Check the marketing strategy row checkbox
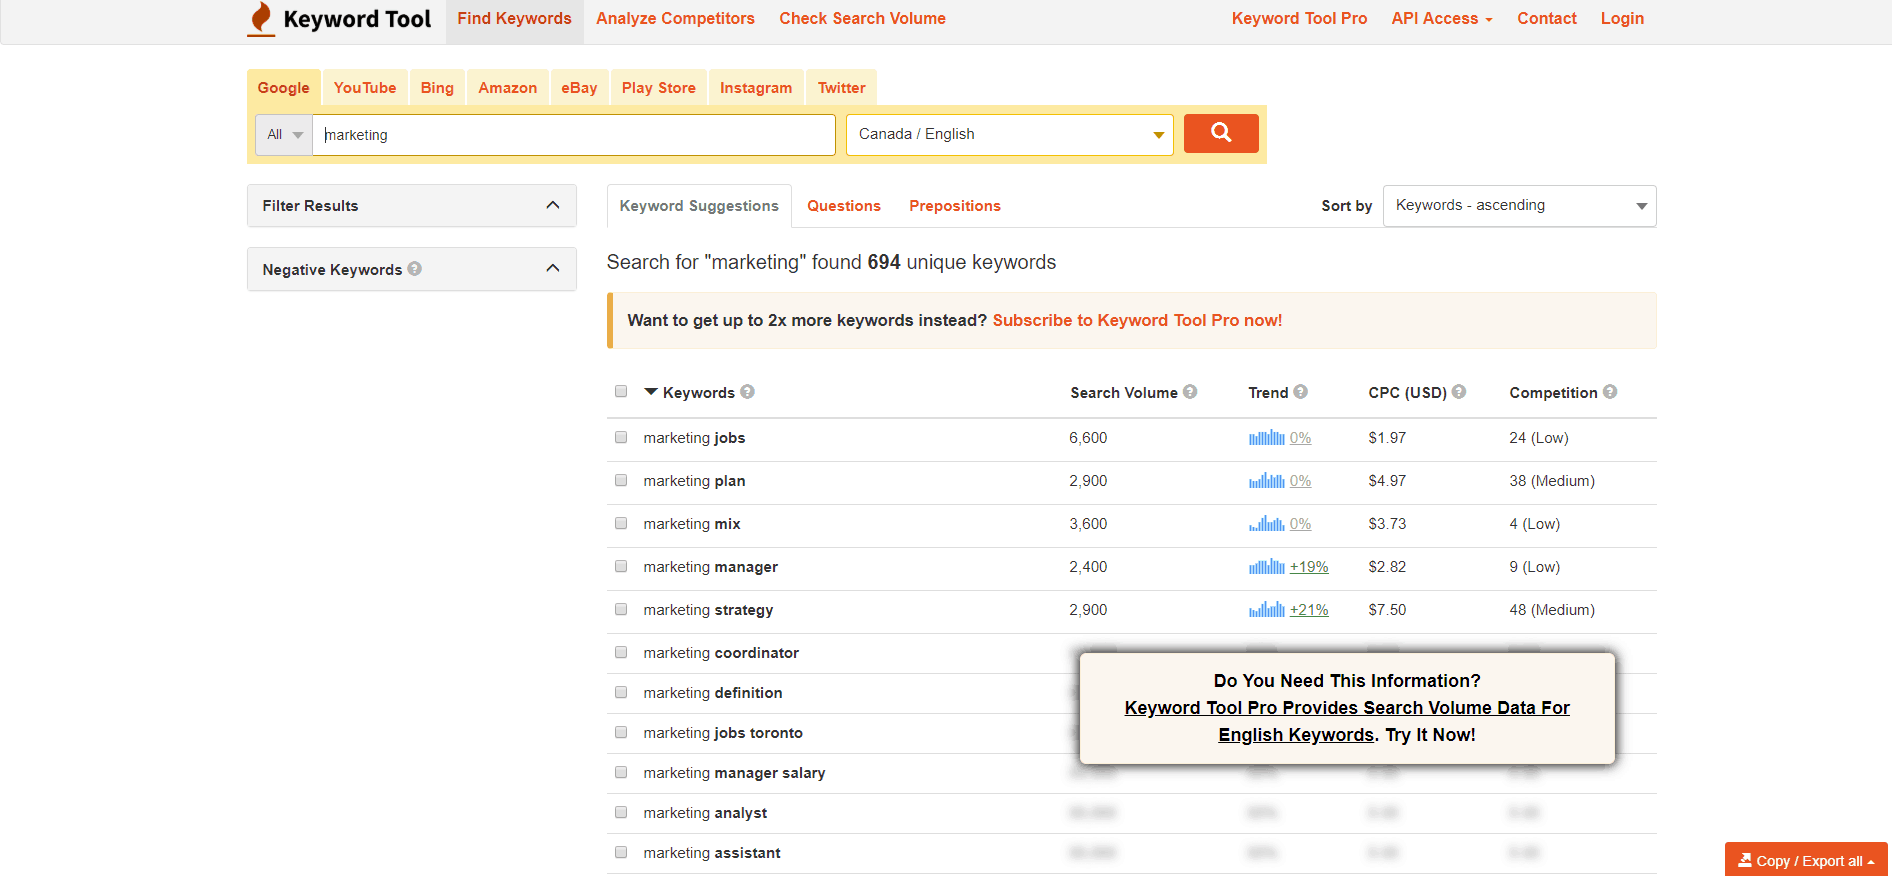The height and width of the screenshot is (876, 1892). coord(621,609)
